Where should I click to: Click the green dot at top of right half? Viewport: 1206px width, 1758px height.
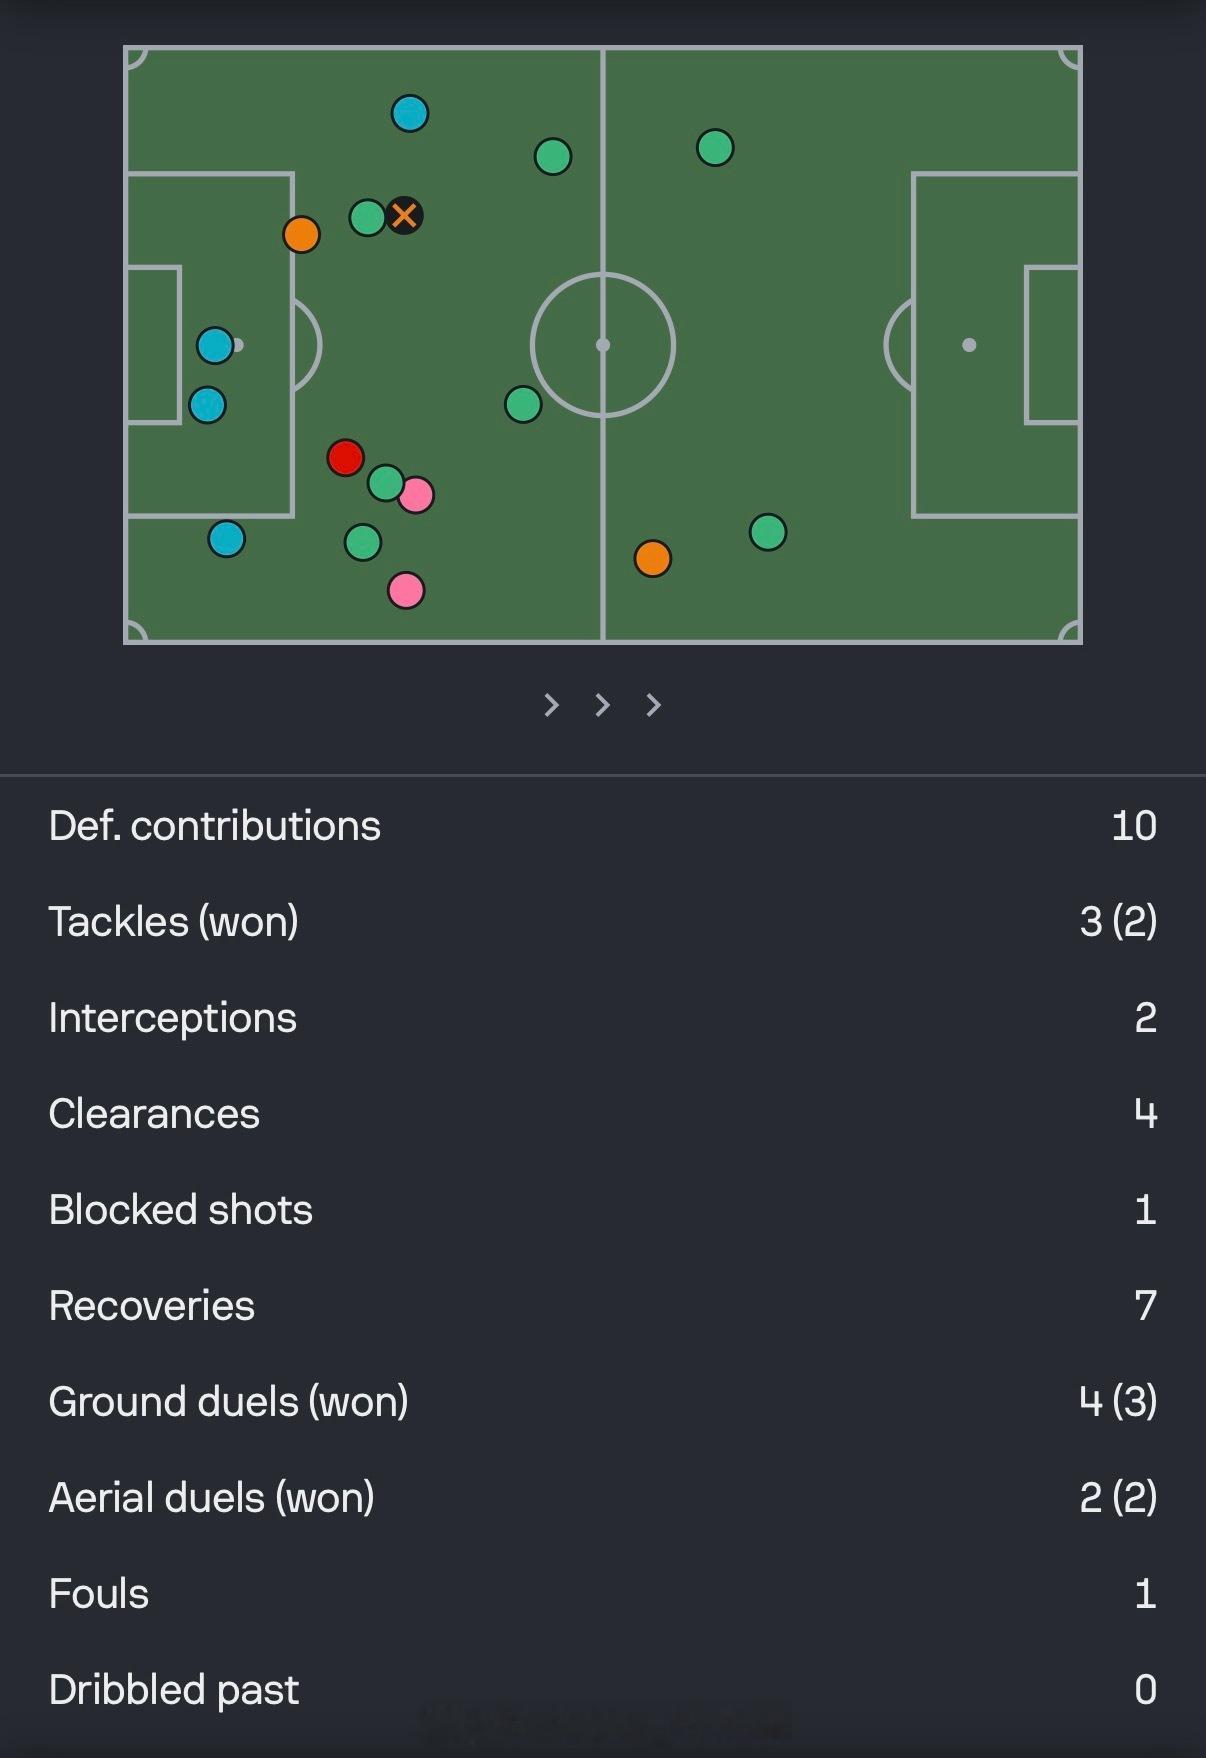(x=715, y=148)
